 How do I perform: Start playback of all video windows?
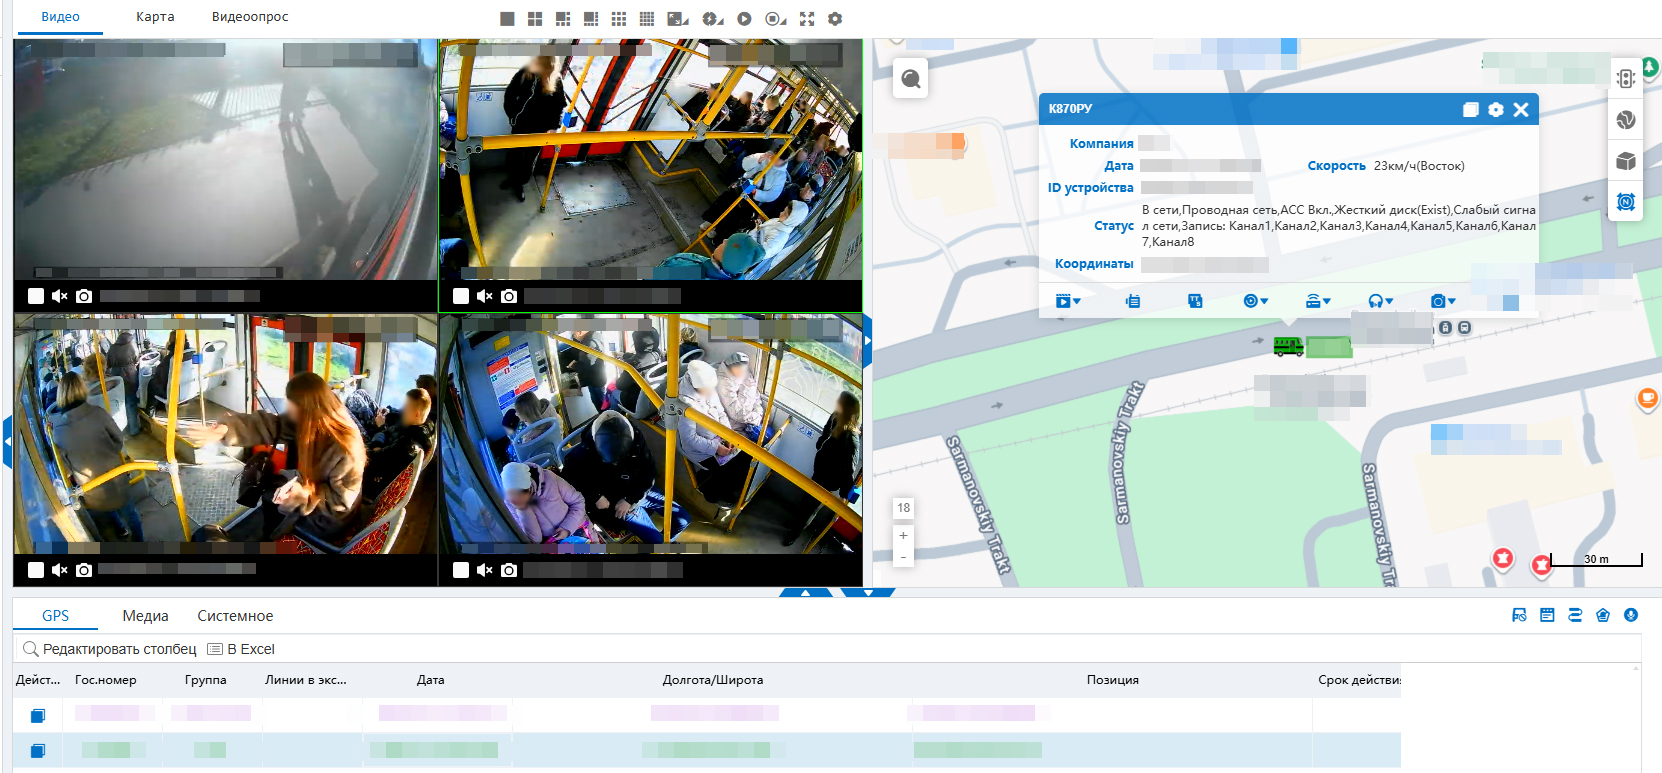click(744, 19)
